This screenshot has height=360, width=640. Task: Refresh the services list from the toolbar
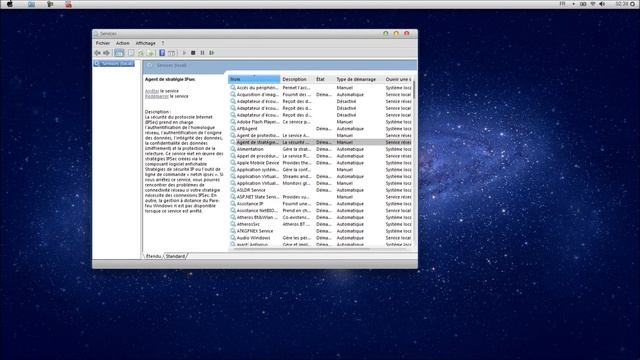pos(141,53)
